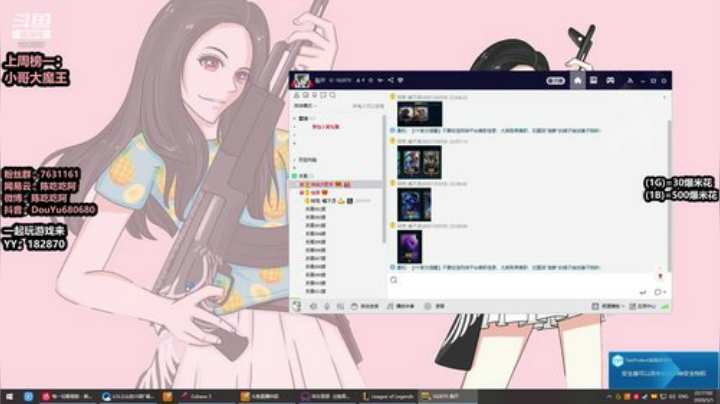This screenshot has height=404, width=720.
Task: Toggle the microphone icon in bottom toolbar
Action: pos(327,306)
